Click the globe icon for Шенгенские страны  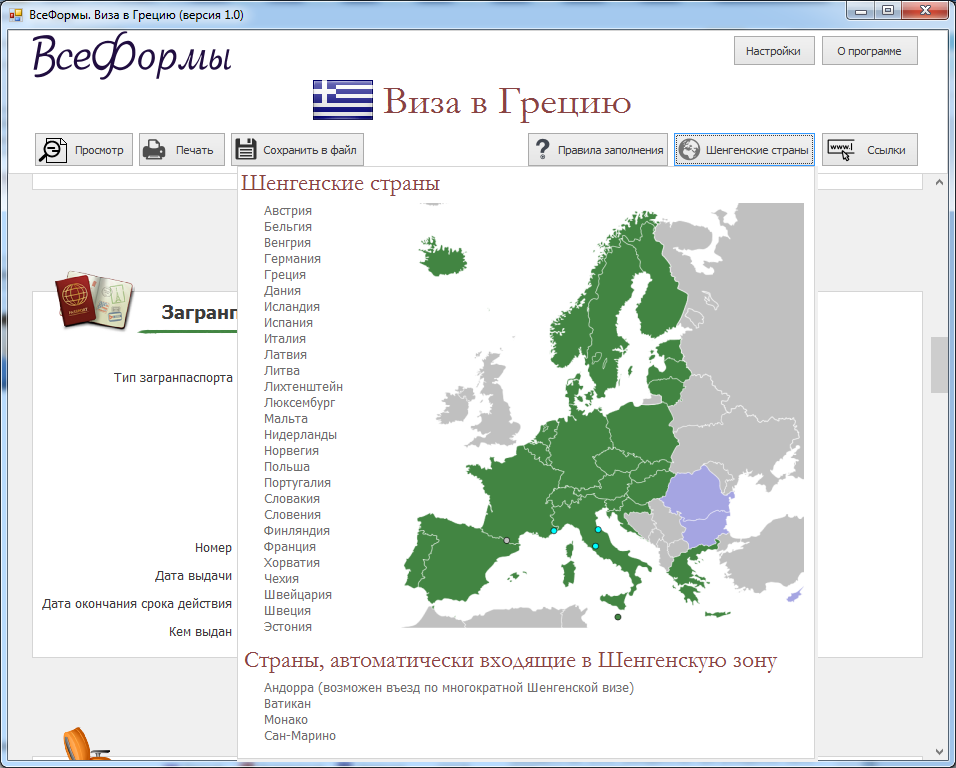pos(689,150)
